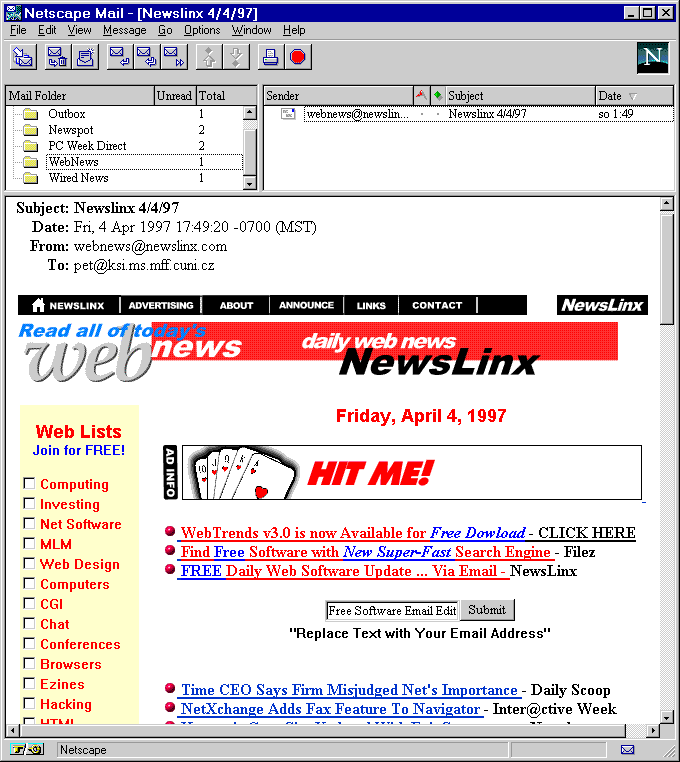Open the Window menu
The height and width of the screenshot is (762, 680).
(x=251, y=30)
